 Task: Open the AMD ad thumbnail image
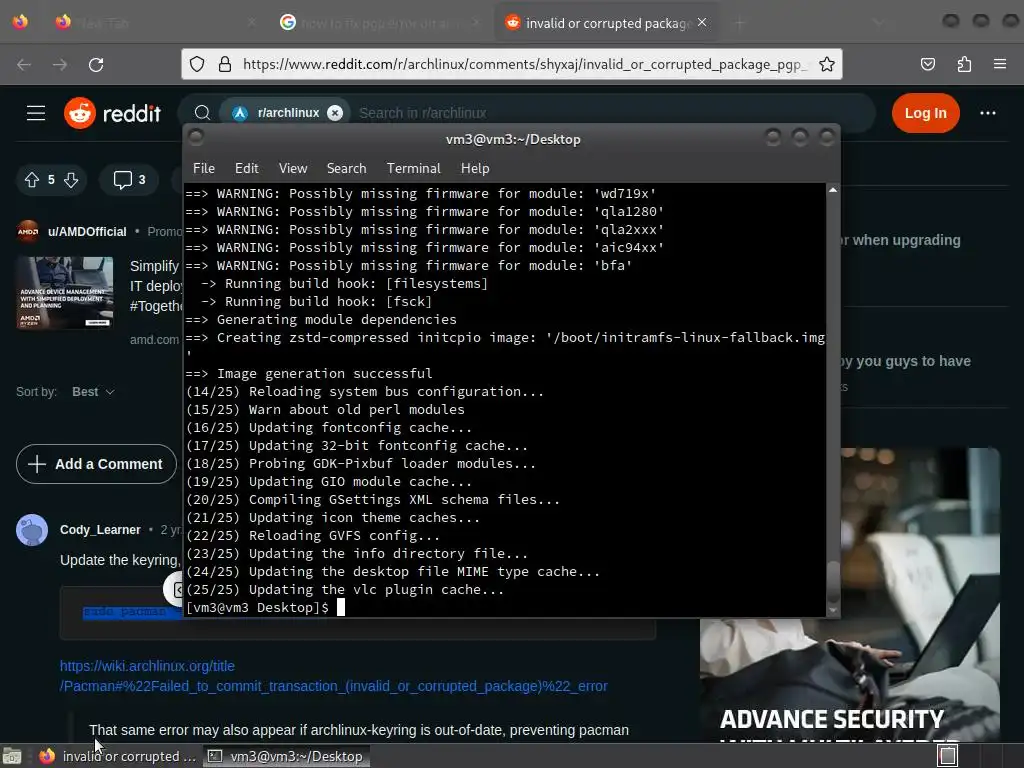click(65, 293)
